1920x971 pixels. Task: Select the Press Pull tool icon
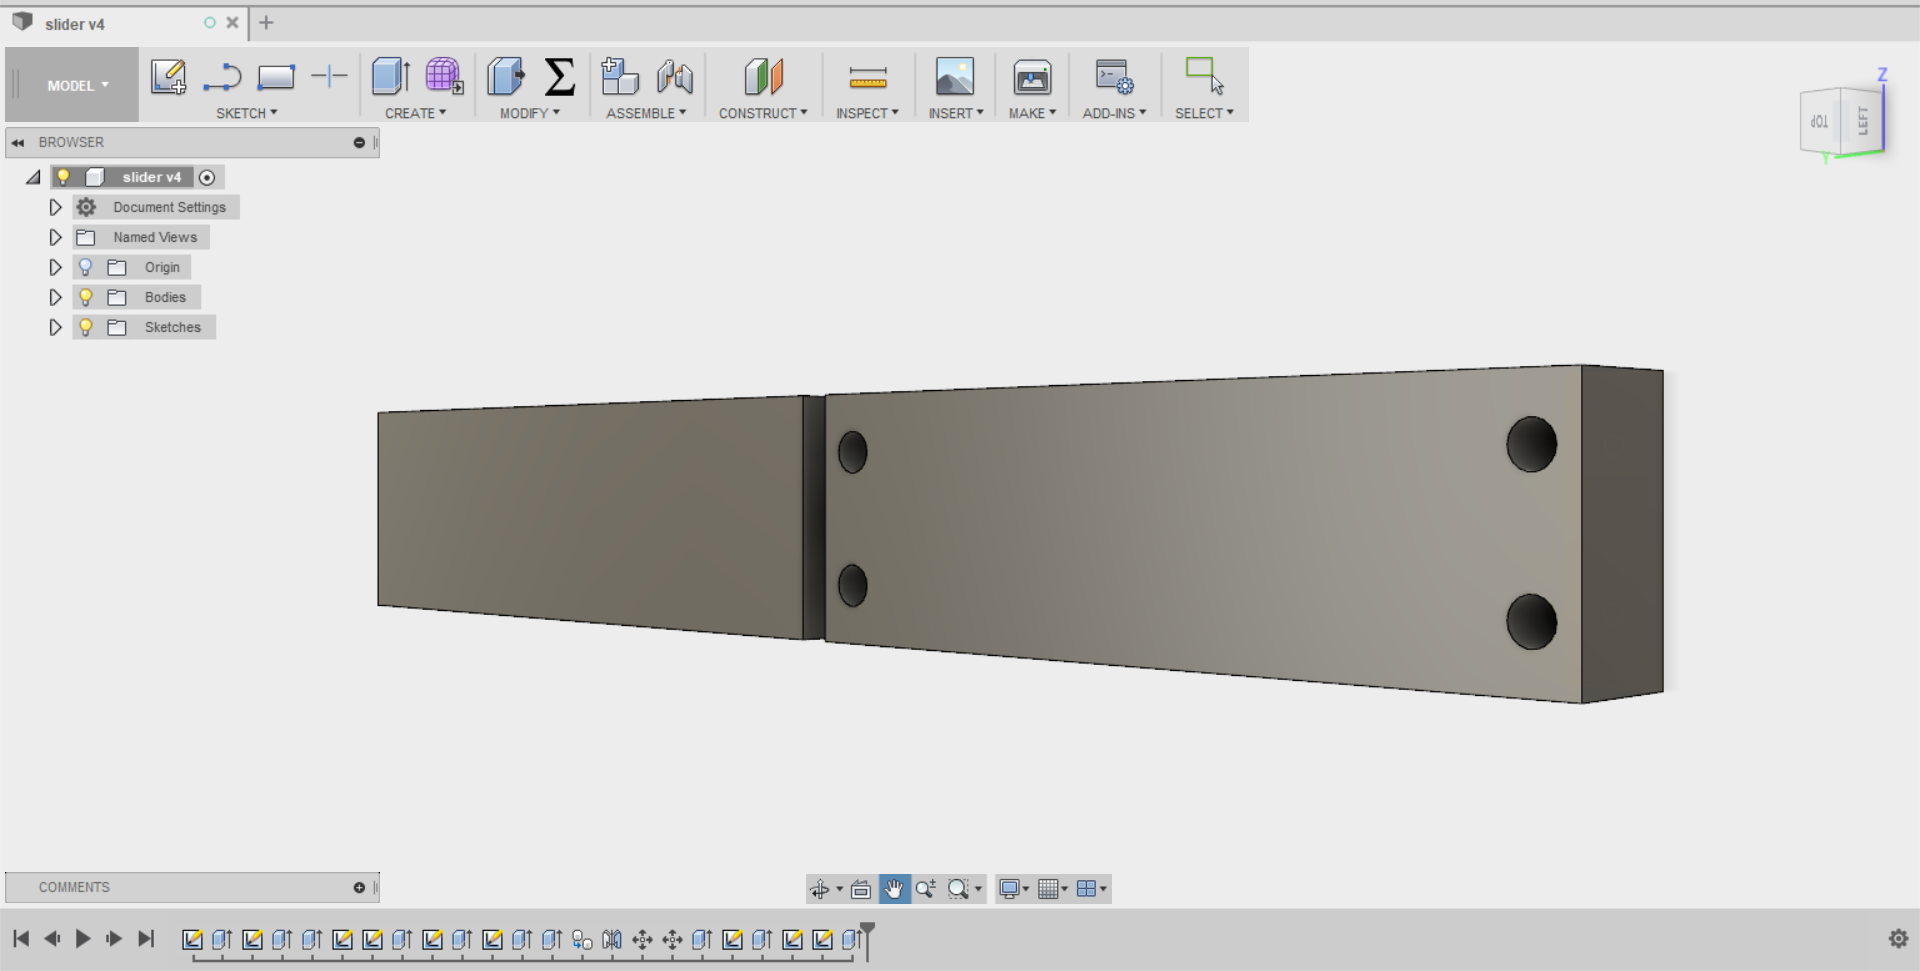point(506,76)
